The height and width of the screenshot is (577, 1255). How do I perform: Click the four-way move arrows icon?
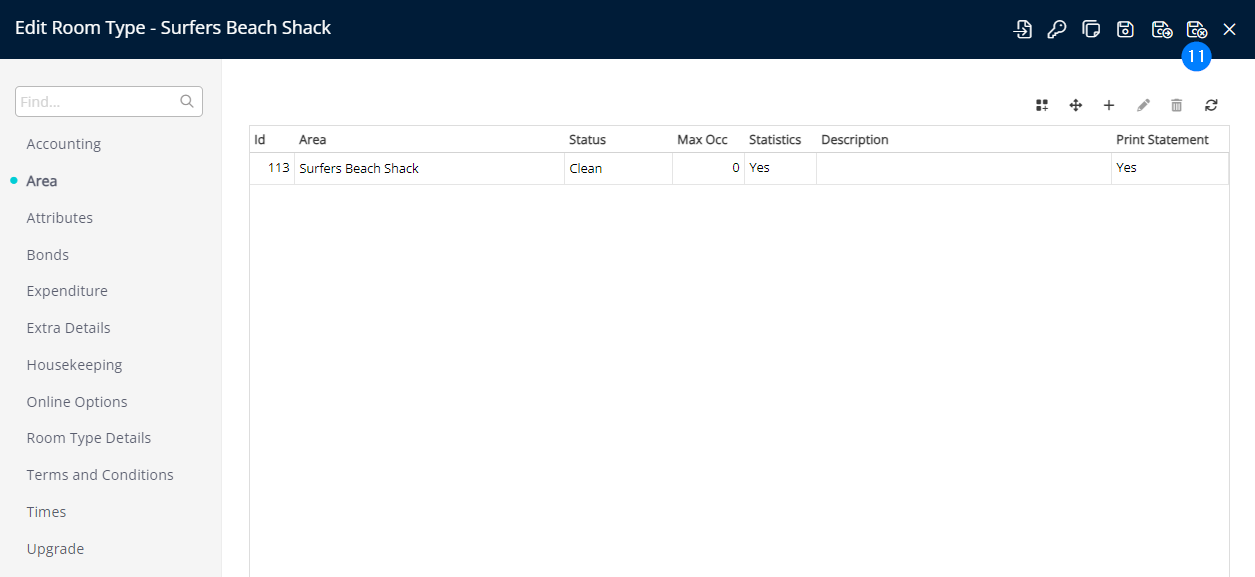coord(1076,105)
